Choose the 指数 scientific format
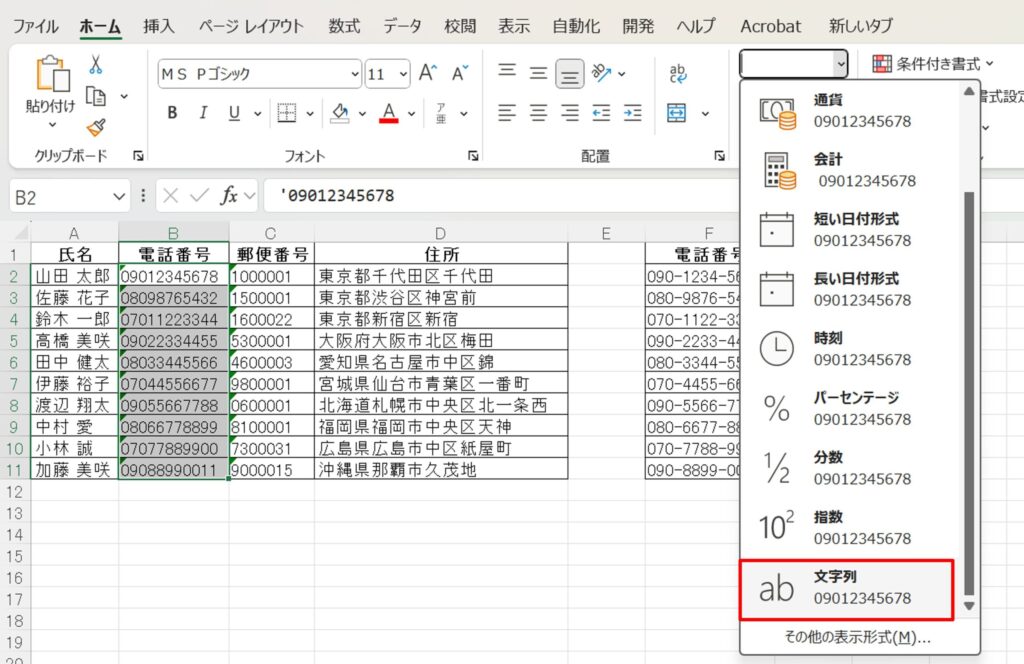 847,528
